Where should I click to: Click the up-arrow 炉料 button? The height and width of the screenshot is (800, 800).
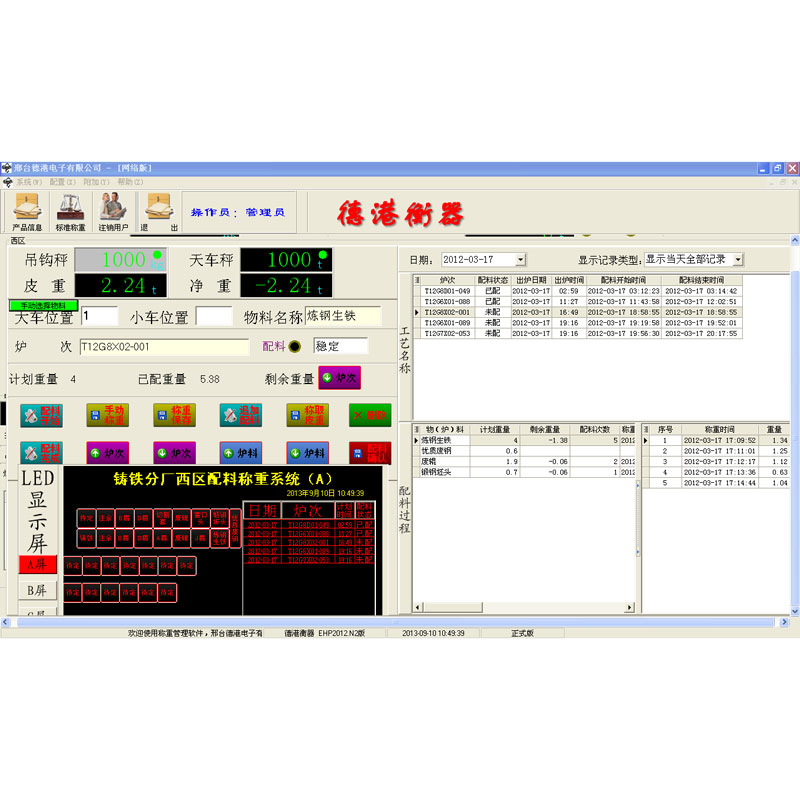pyautogui.click(x=241, y=453)
